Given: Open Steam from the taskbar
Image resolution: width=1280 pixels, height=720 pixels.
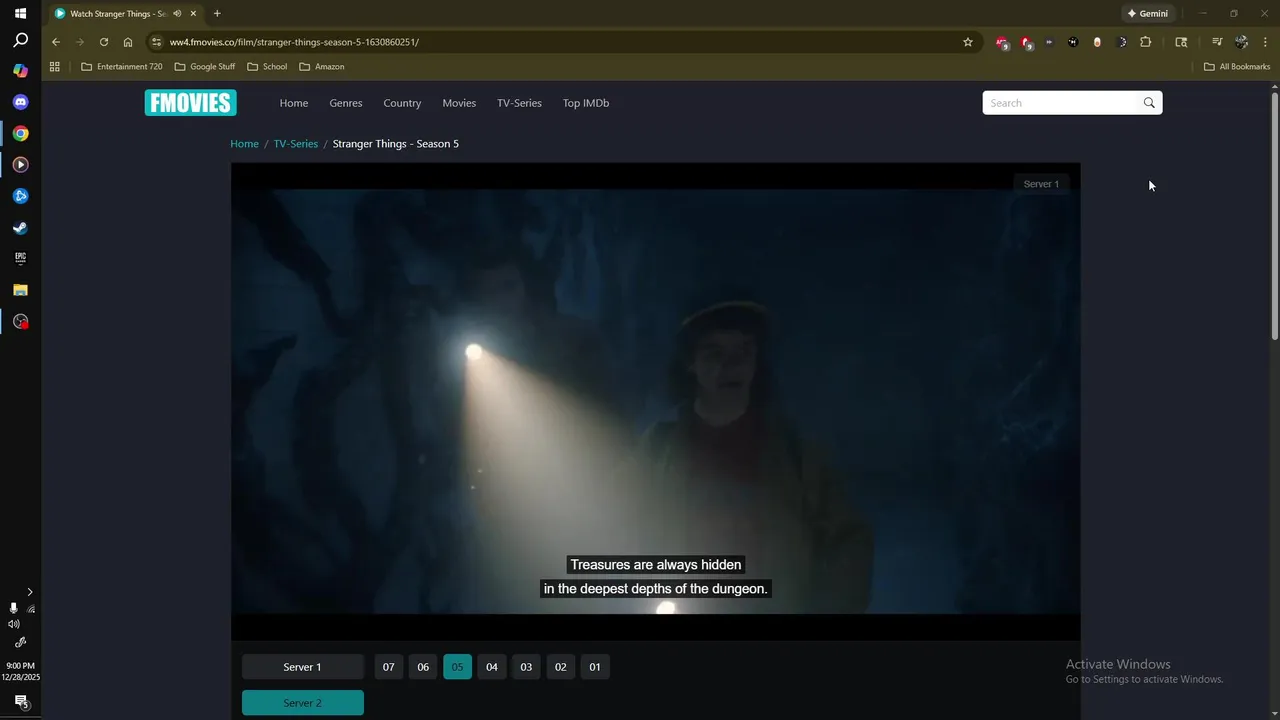Looking at the screenshot, I should [20, 227].
